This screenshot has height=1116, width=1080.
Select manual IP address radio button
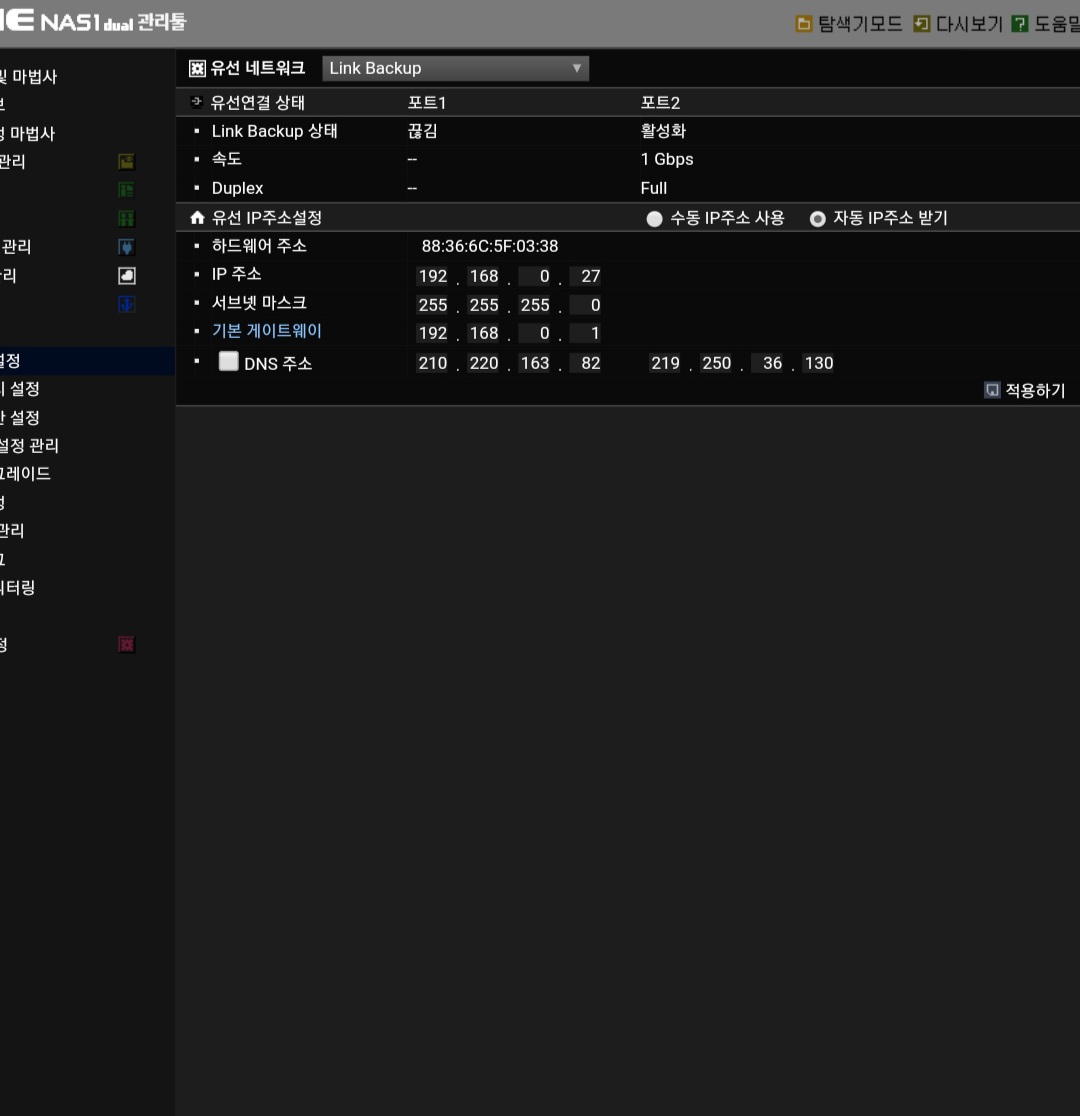[654, 219]
